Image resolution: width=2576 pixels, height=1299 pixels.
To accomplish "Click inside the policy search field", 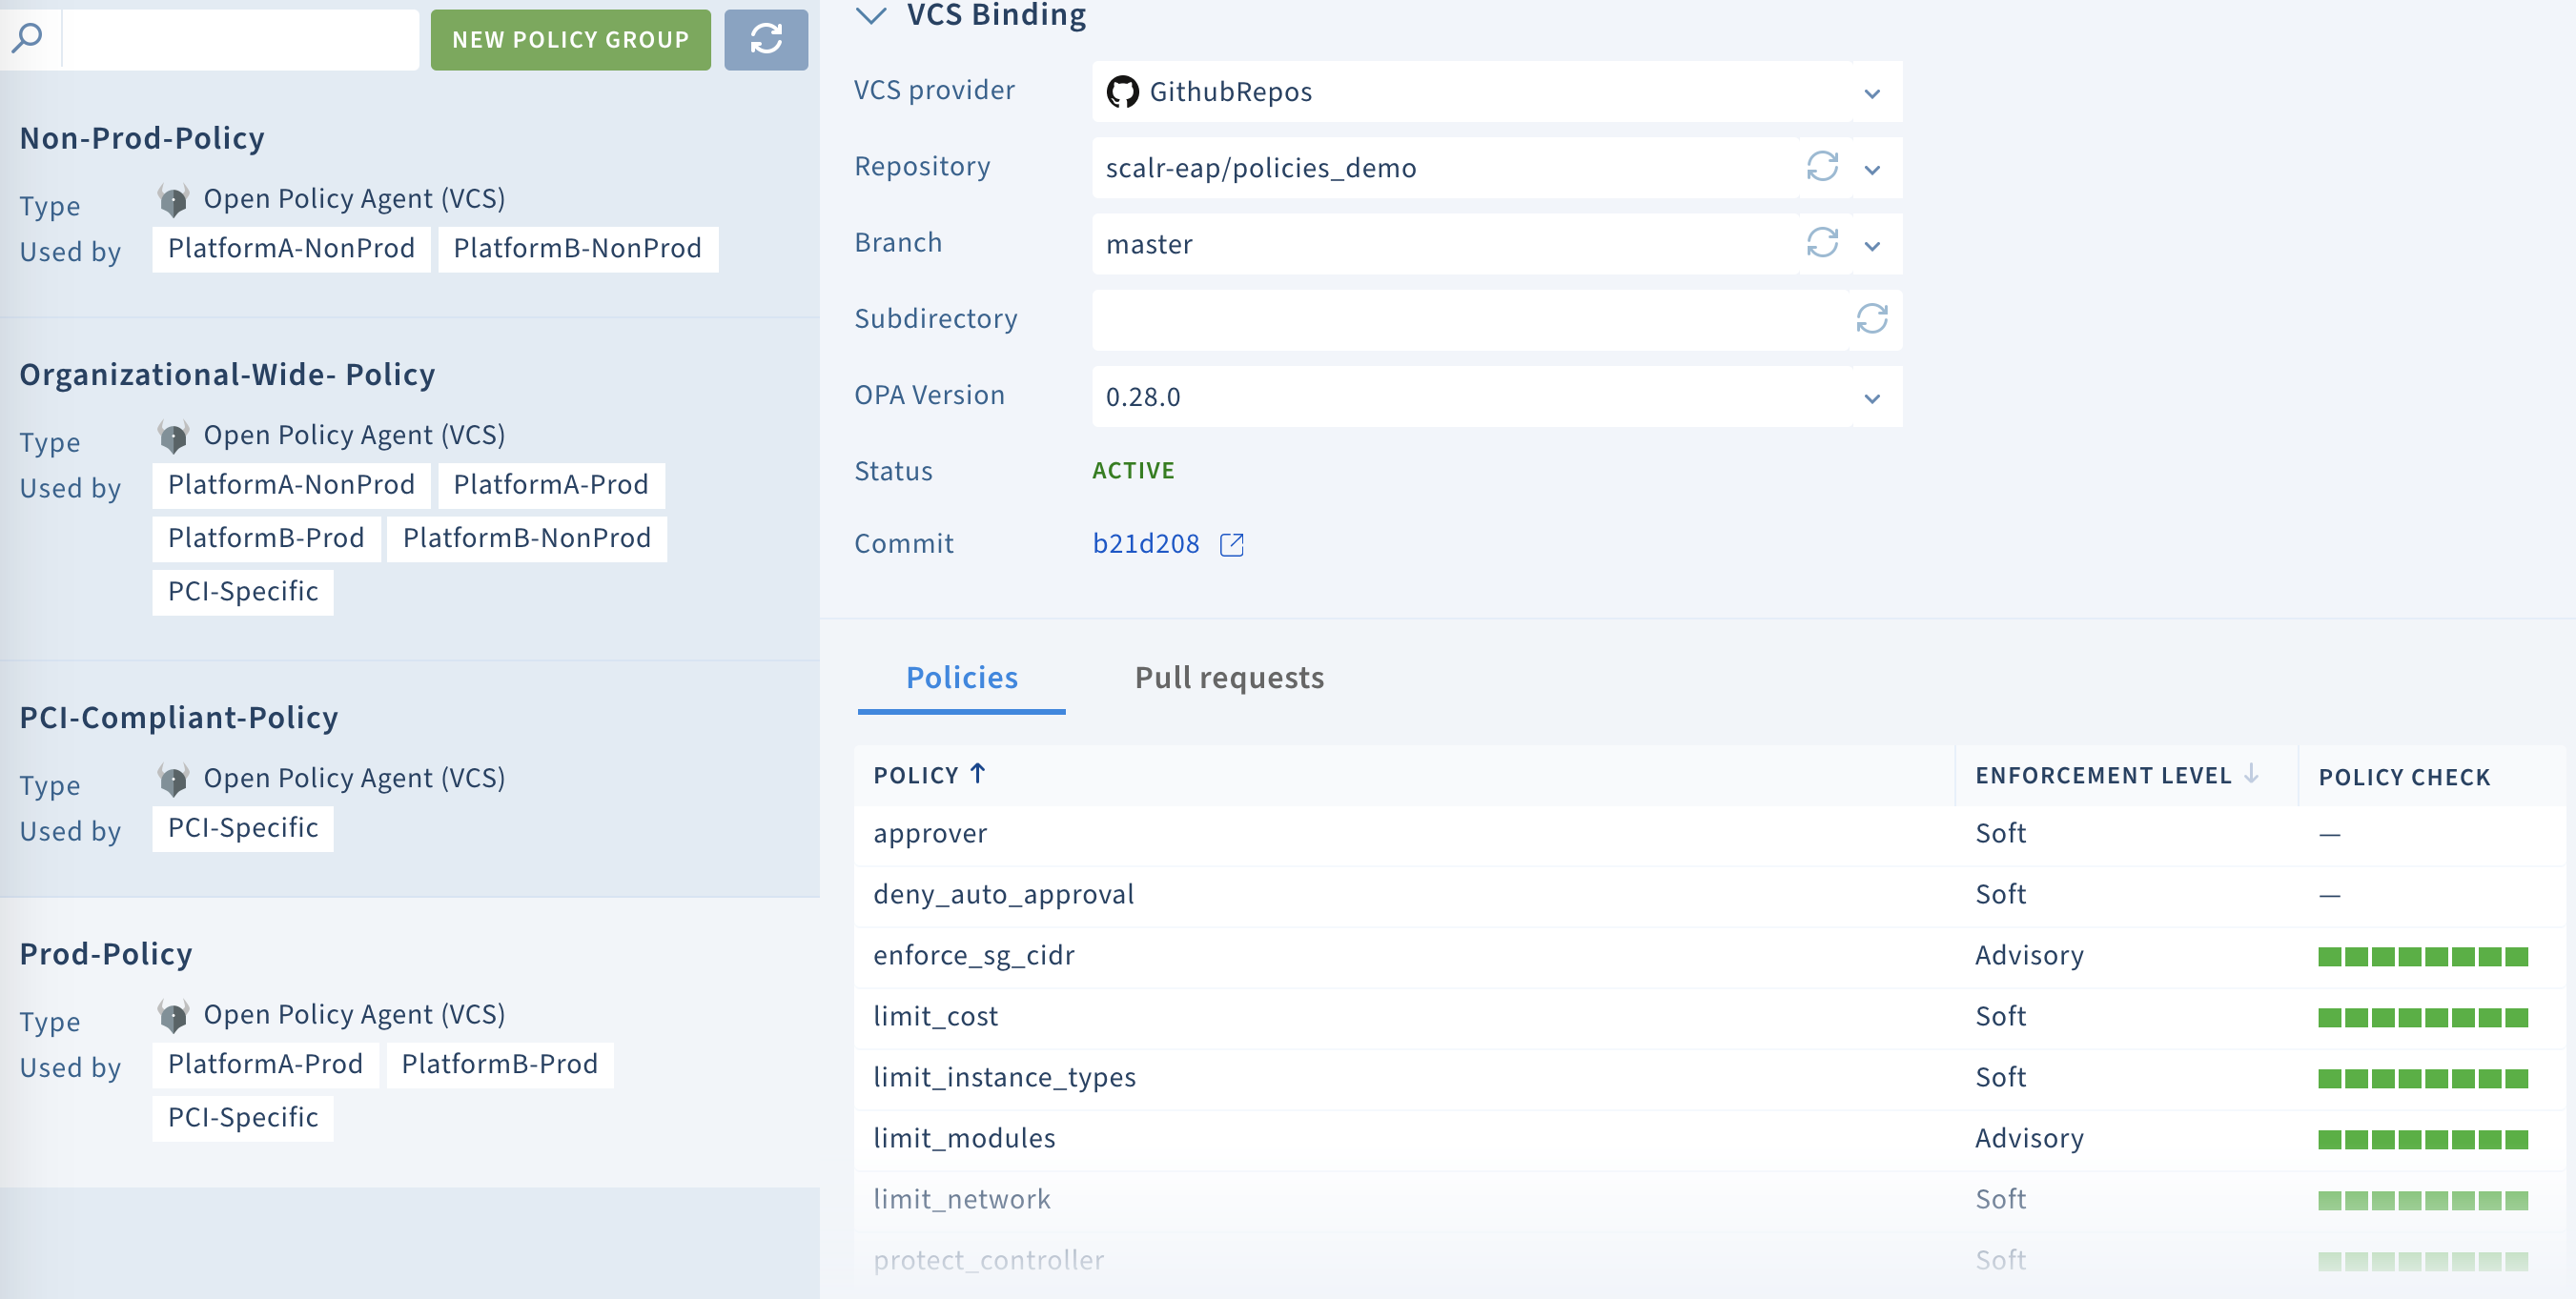I will tap(240, 38).
